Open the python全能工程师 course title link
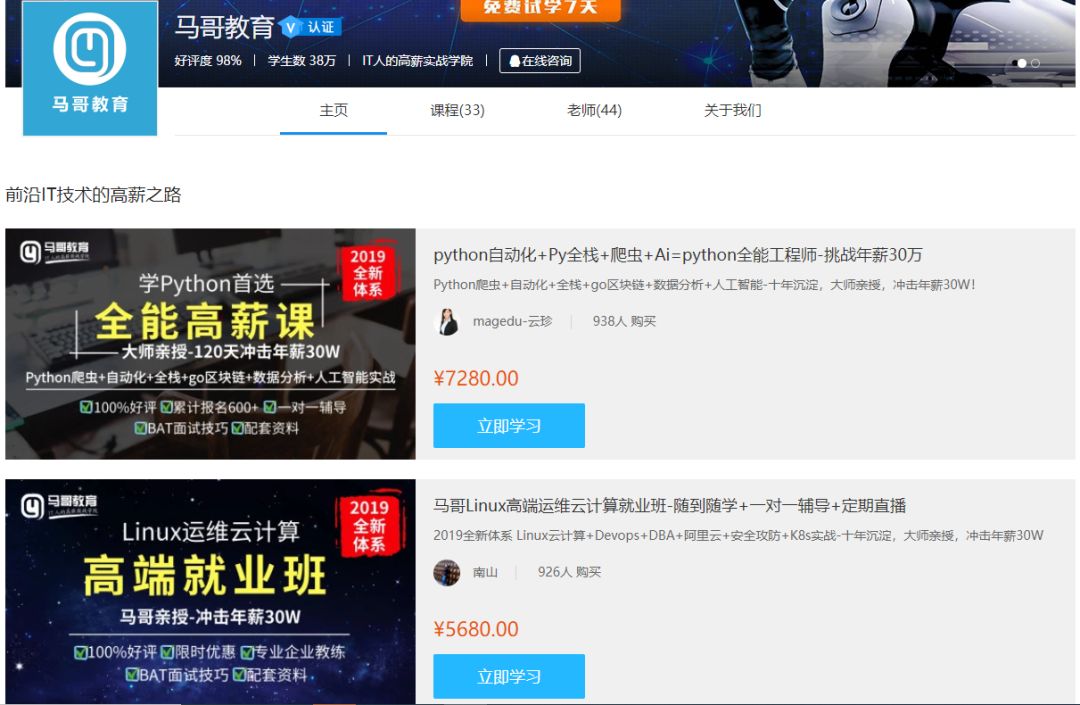1080x705 pixels. [678, 255]
